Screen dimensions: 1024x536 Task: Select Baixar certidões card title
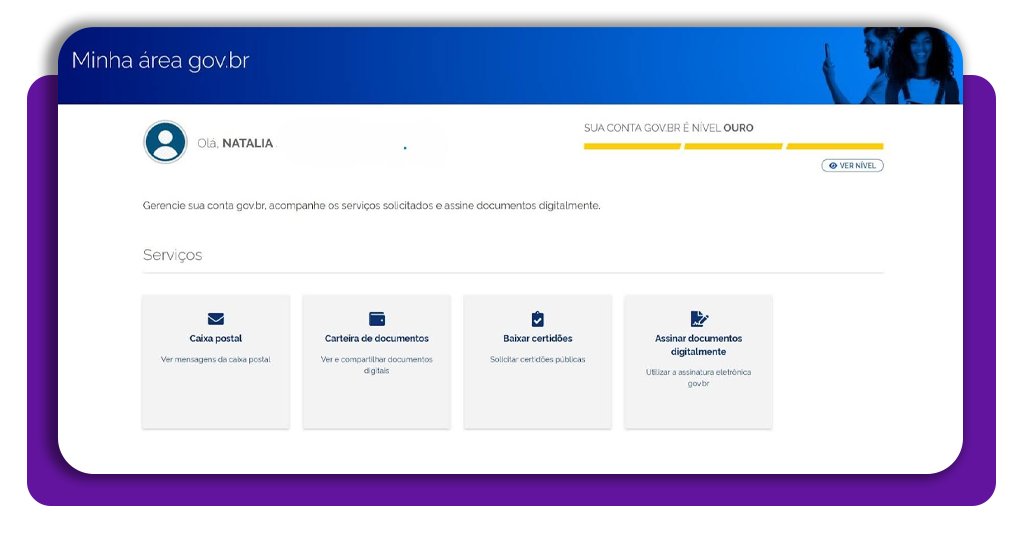pos(537,338)
